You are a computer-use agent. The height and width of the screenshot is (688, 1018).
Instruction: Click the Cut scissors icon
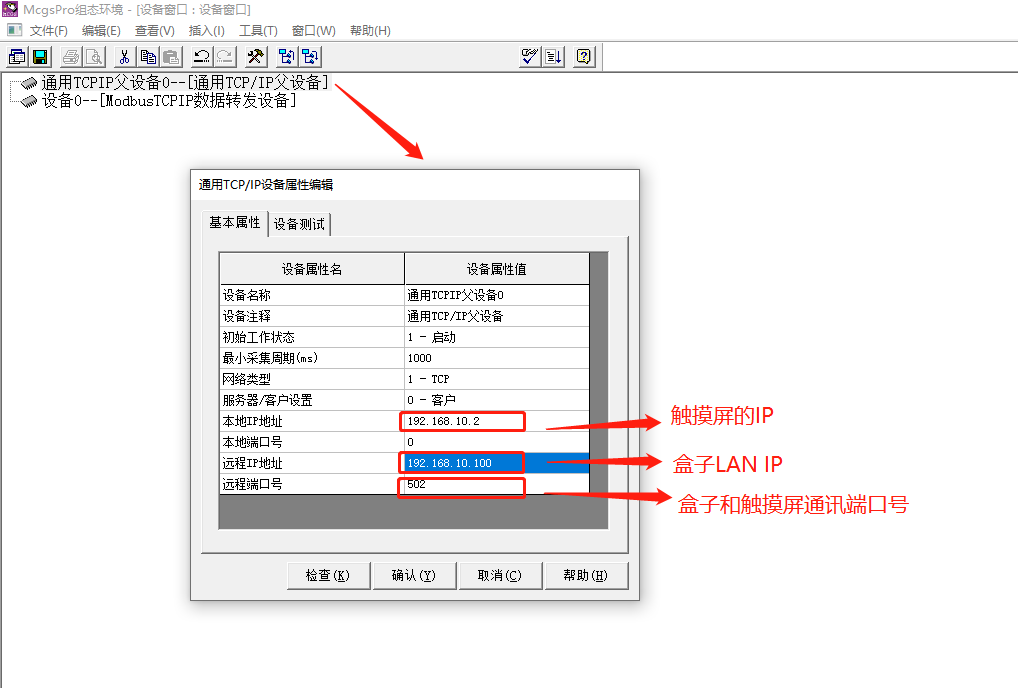[125, 57]
